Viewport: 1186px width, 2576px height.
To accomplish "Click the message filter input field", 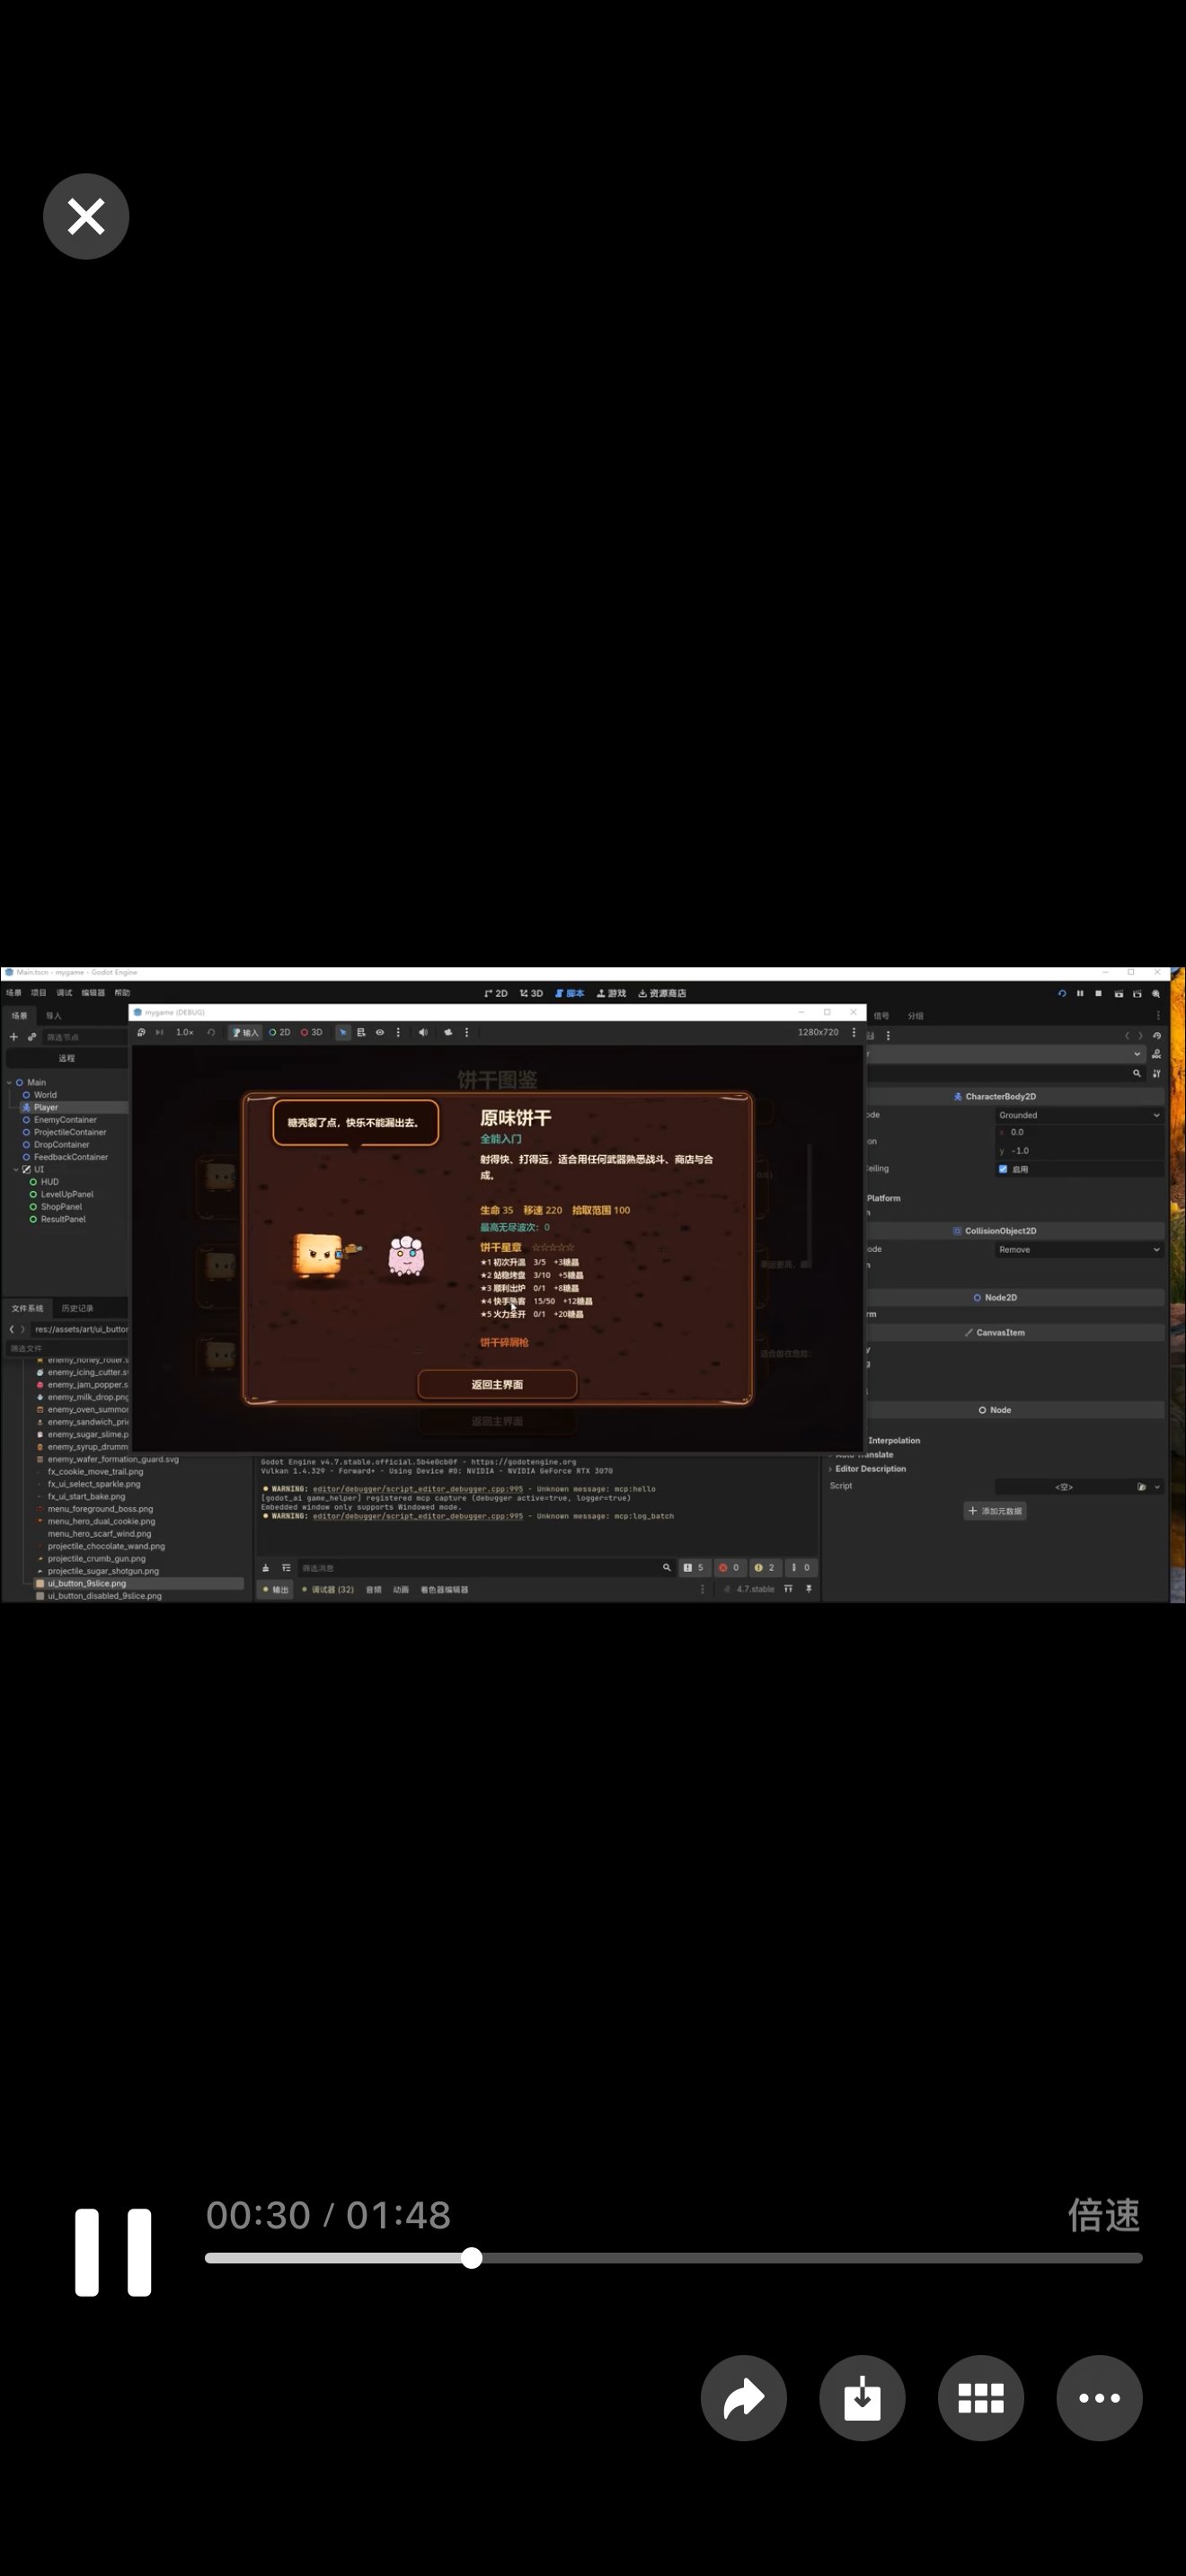I will click(x=486, y=1567).
